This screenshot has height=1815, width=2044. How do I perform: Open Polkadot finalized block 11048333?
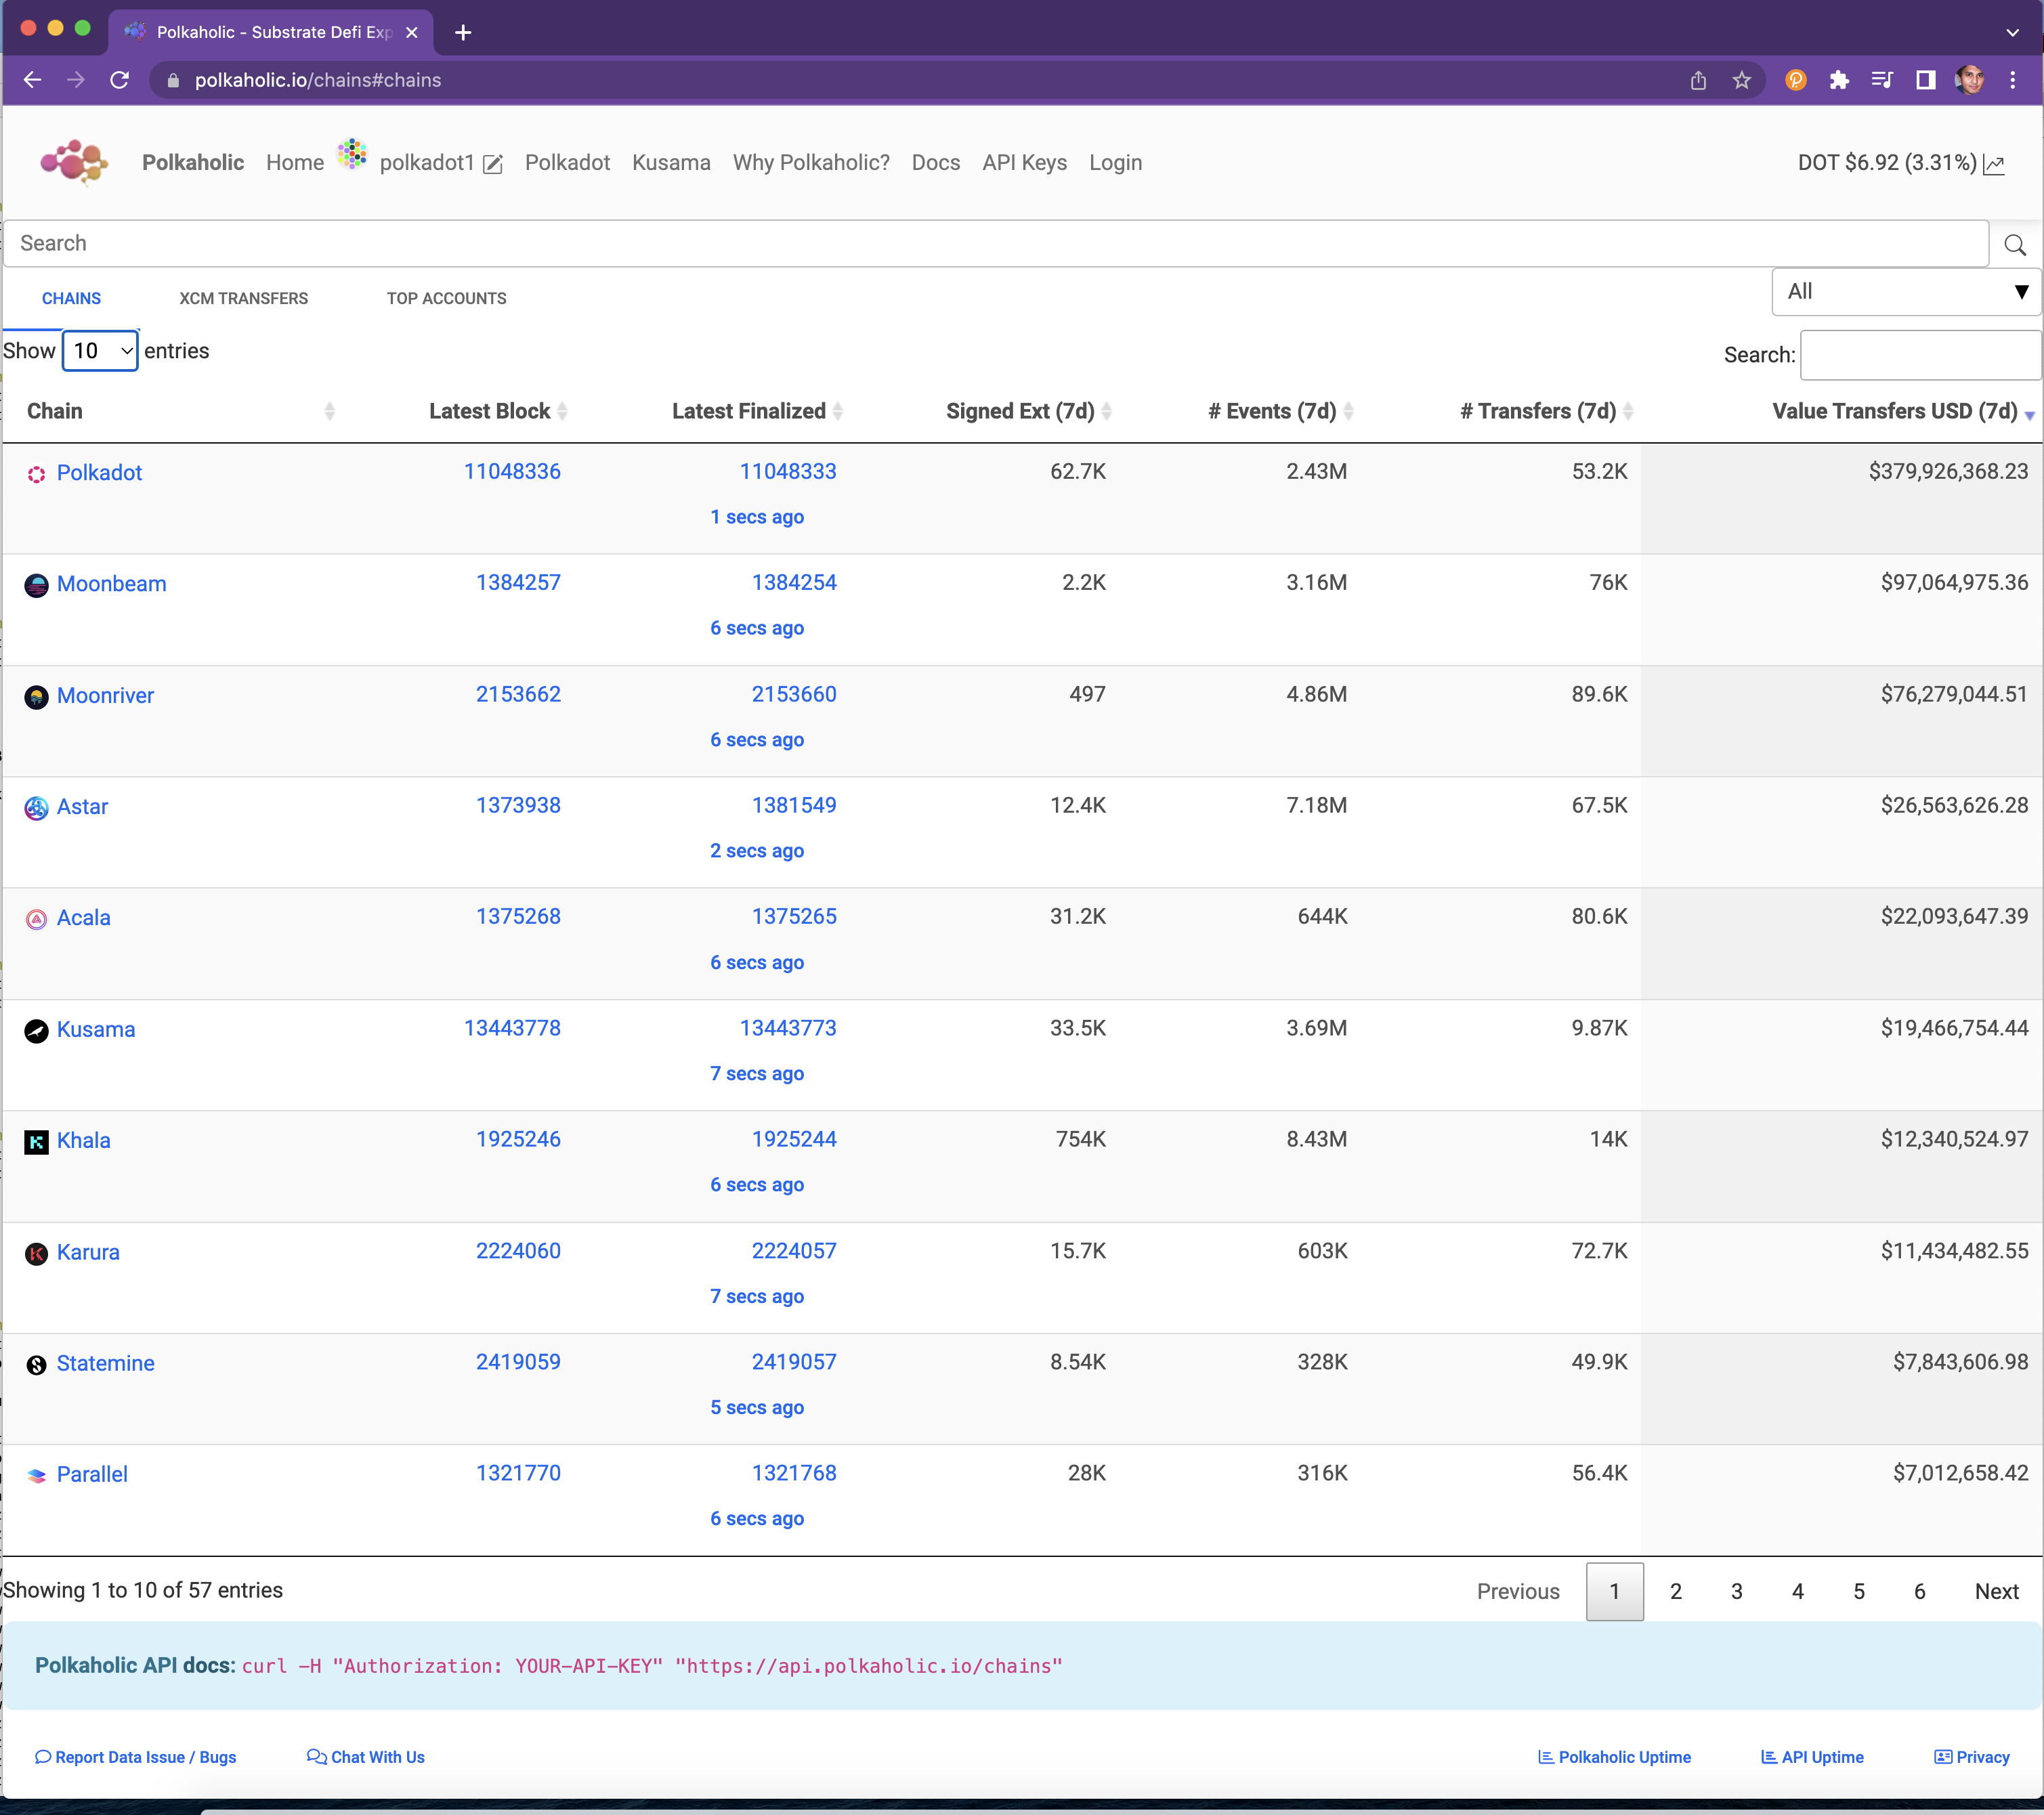point(787,471)
